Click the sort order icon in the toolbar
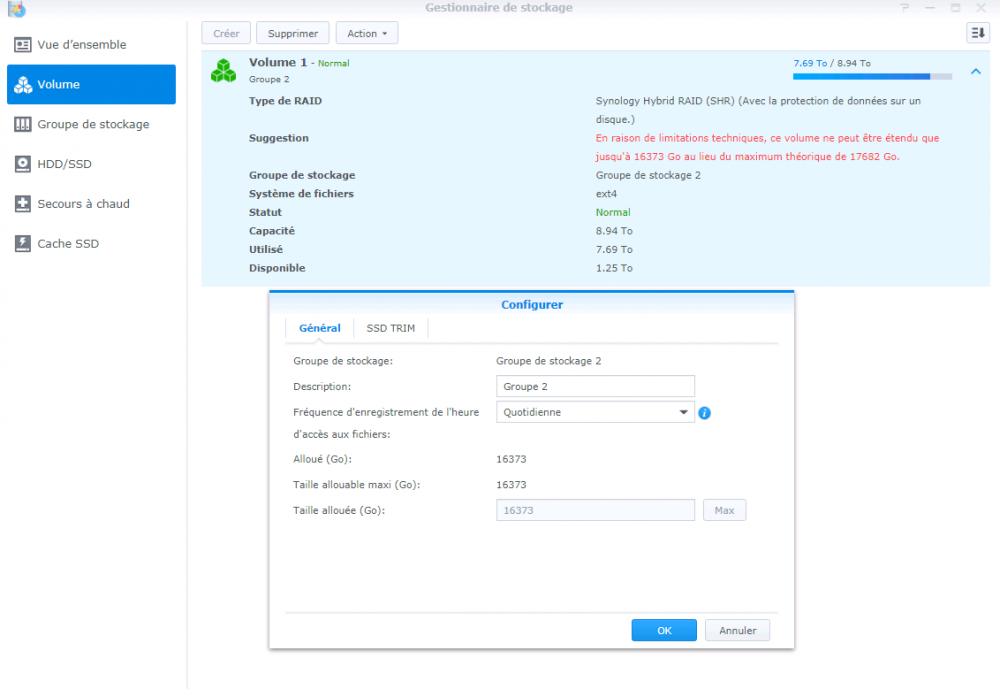Screen dimensions: 1000x689 tap(978, 33)
